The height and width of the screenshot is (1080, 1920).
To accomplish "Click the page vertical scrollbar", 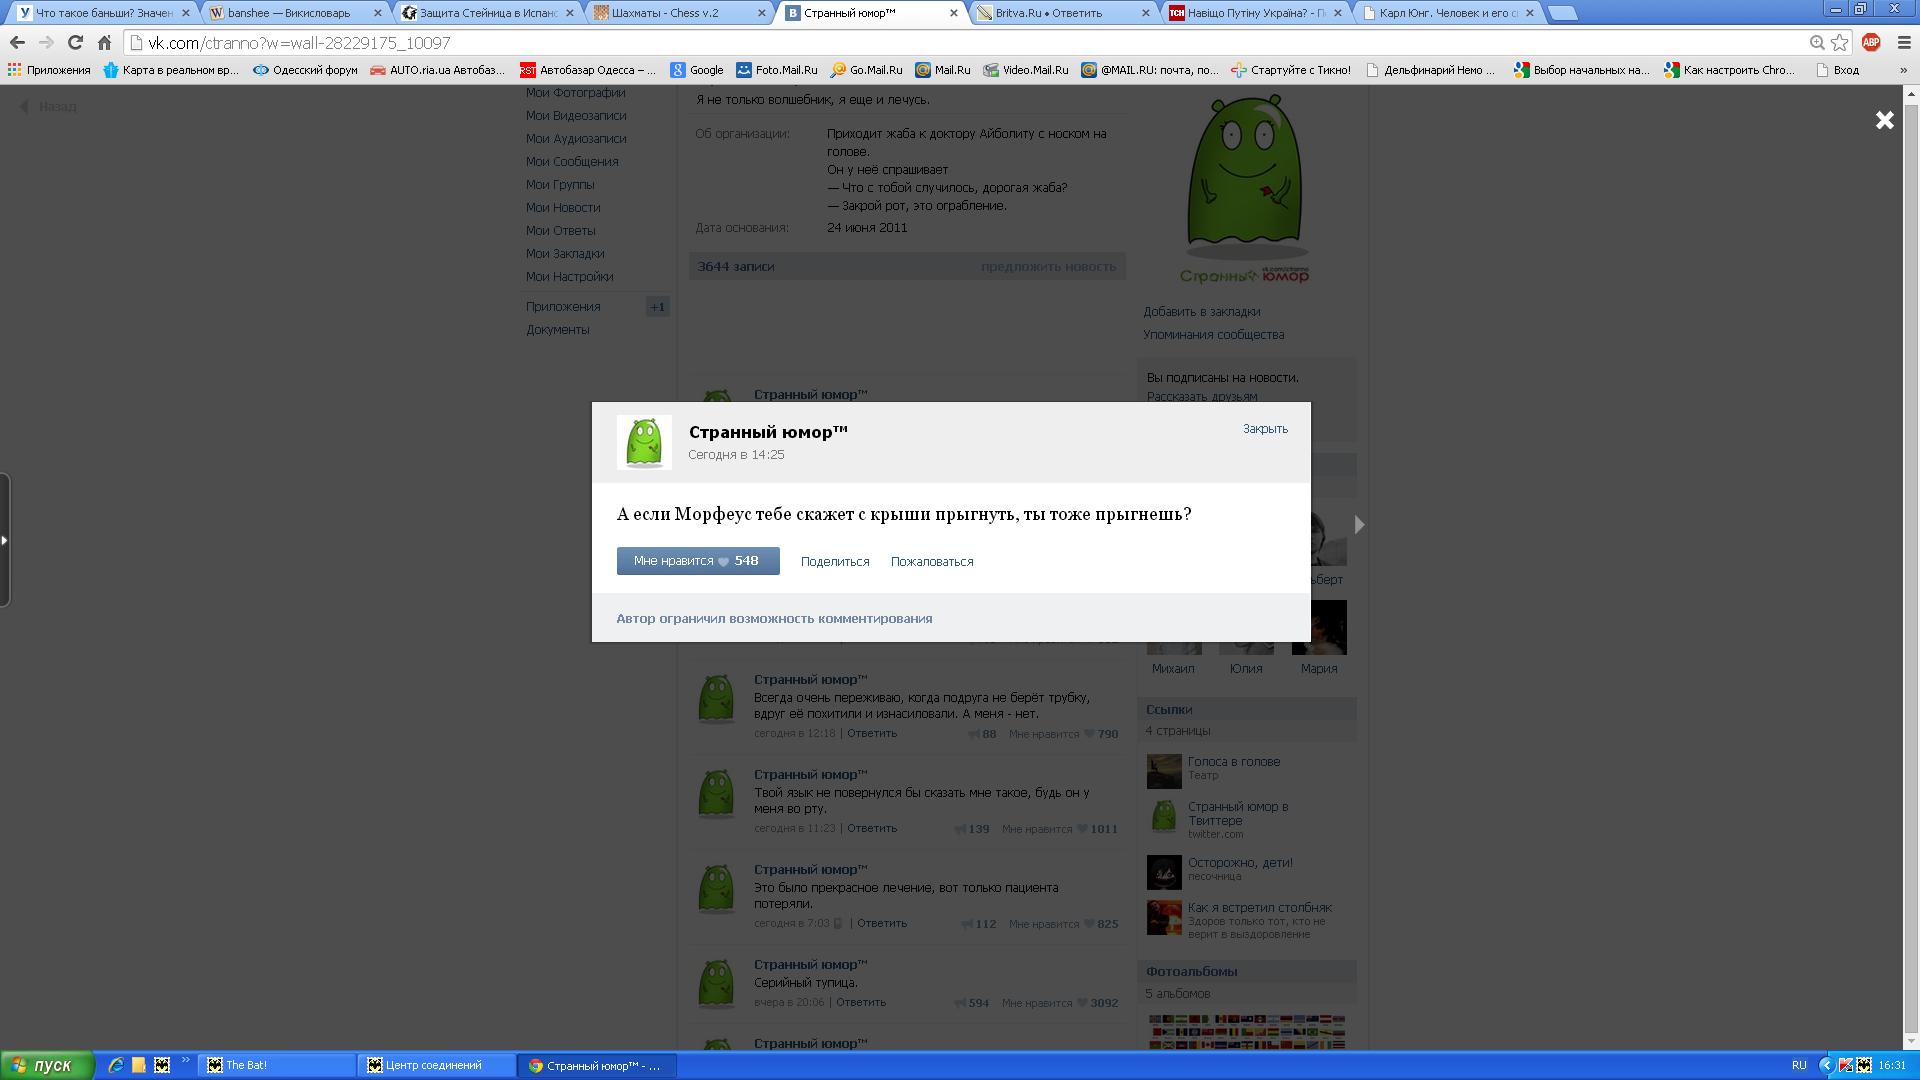I will [1911, 560].
